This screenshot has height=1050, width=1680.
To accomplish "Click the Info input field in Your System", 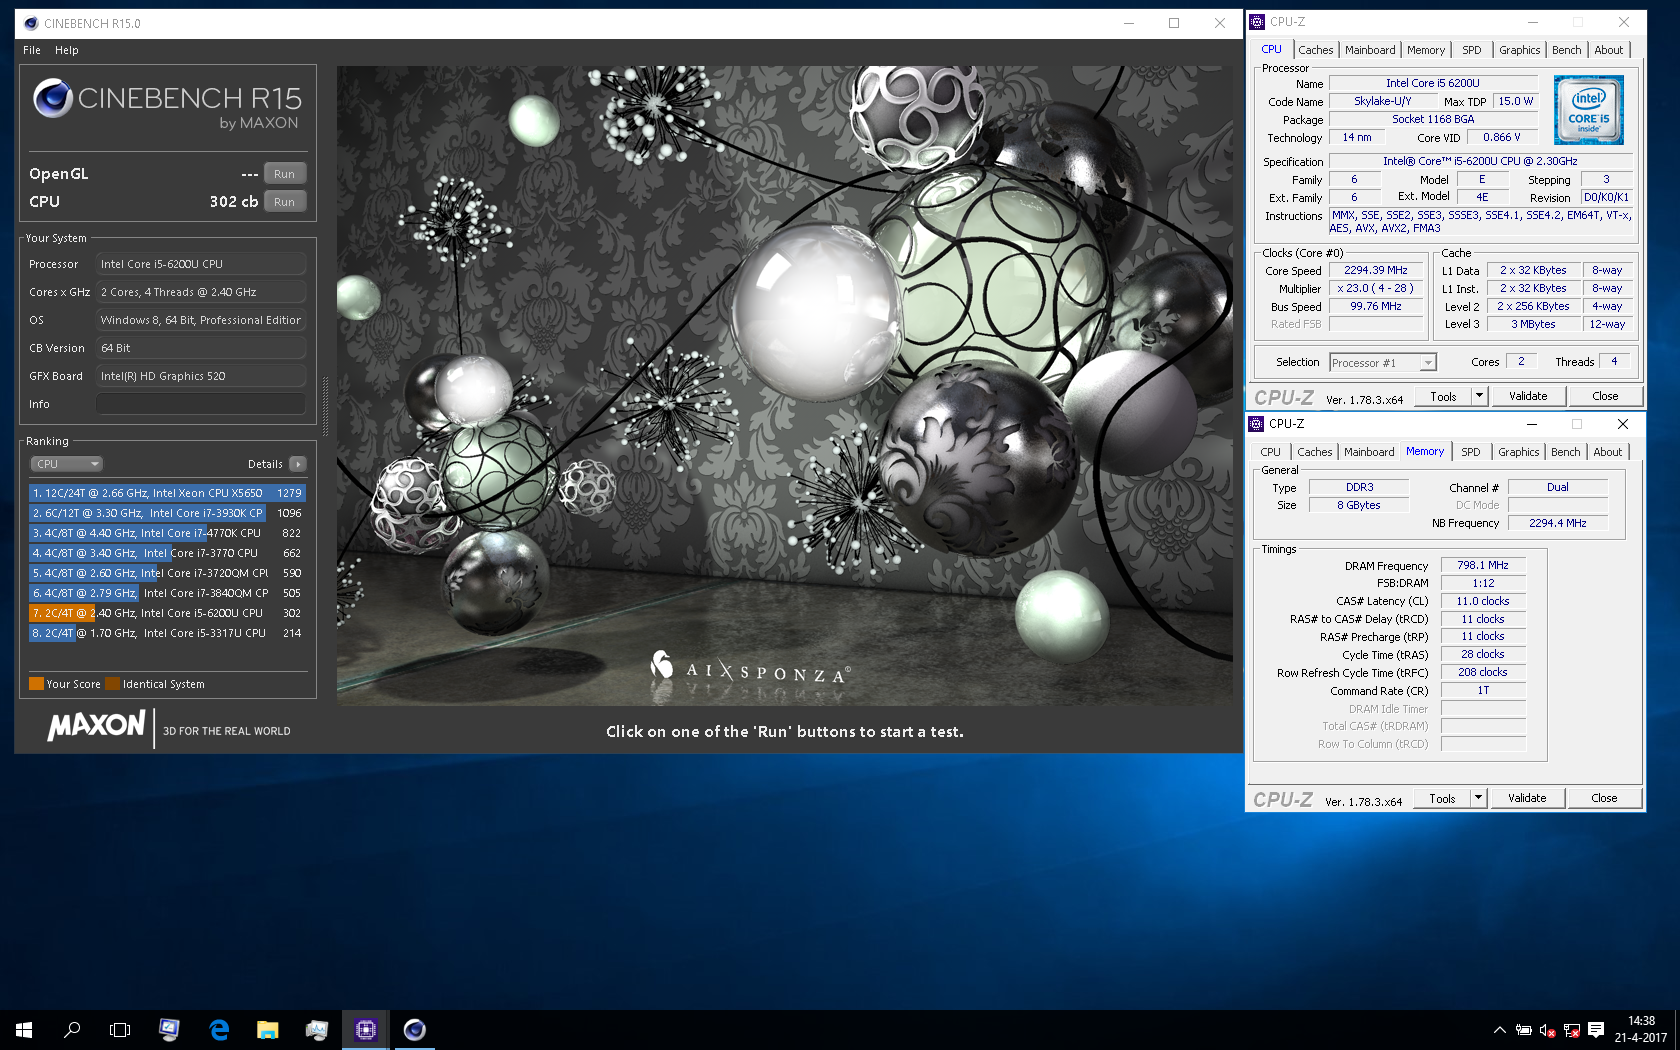I will point(201,404).
